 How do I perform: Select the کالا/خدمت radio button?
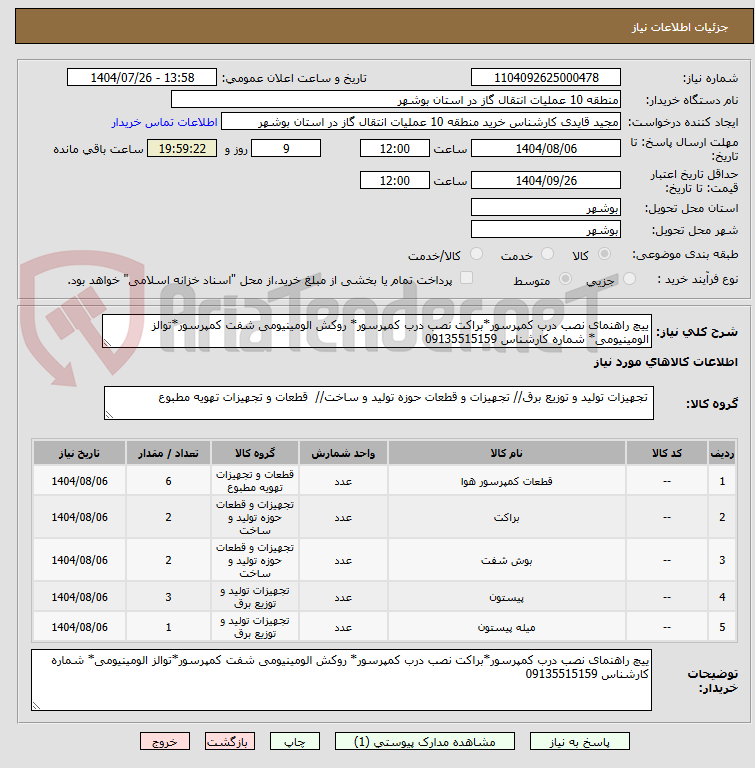(476, 254)
